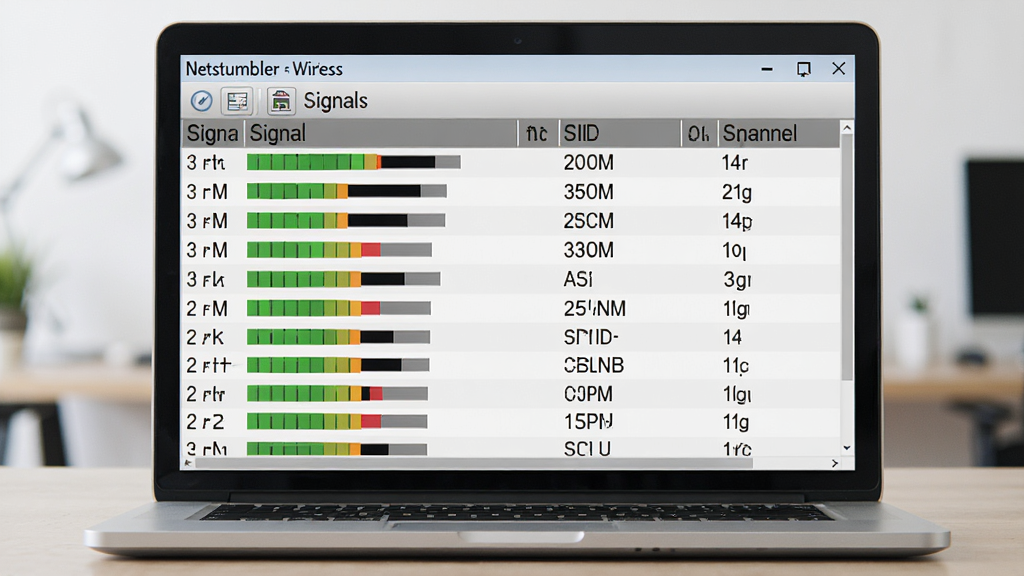Select the signal bar for 350M

[347, 191]
